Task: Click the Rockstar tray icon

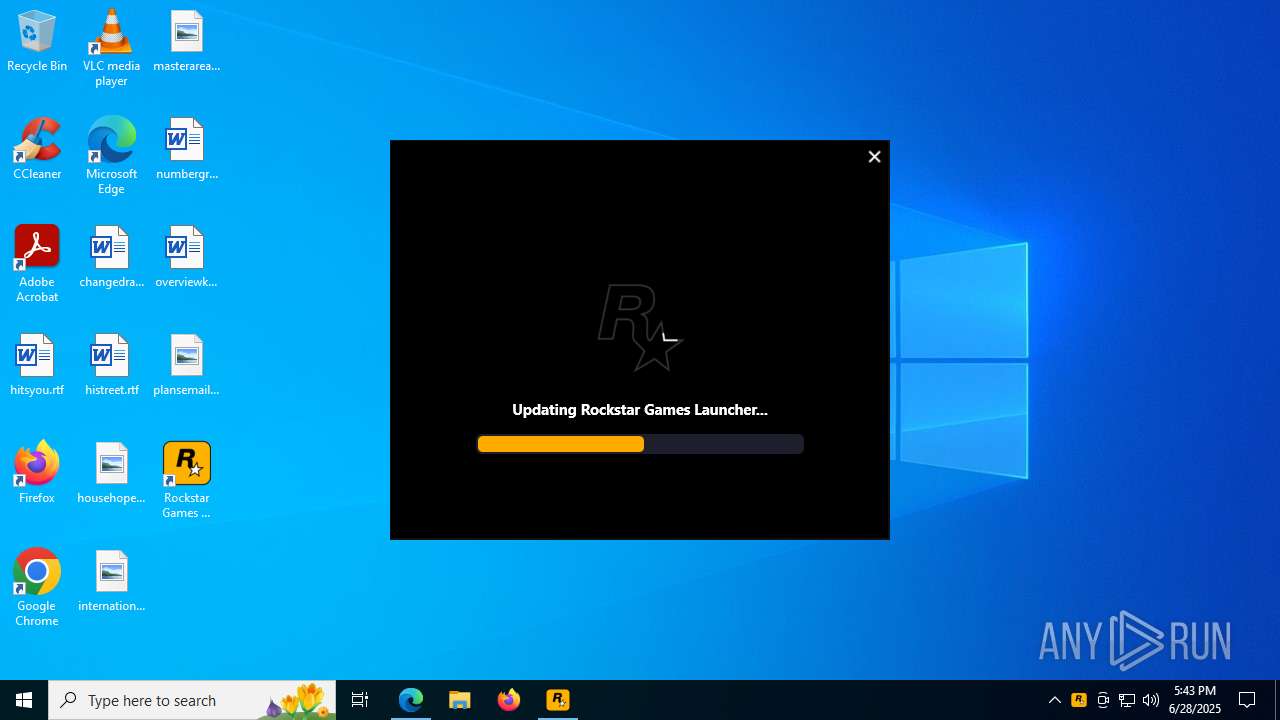Action: pyautogui.click(x=1079, y=700)
